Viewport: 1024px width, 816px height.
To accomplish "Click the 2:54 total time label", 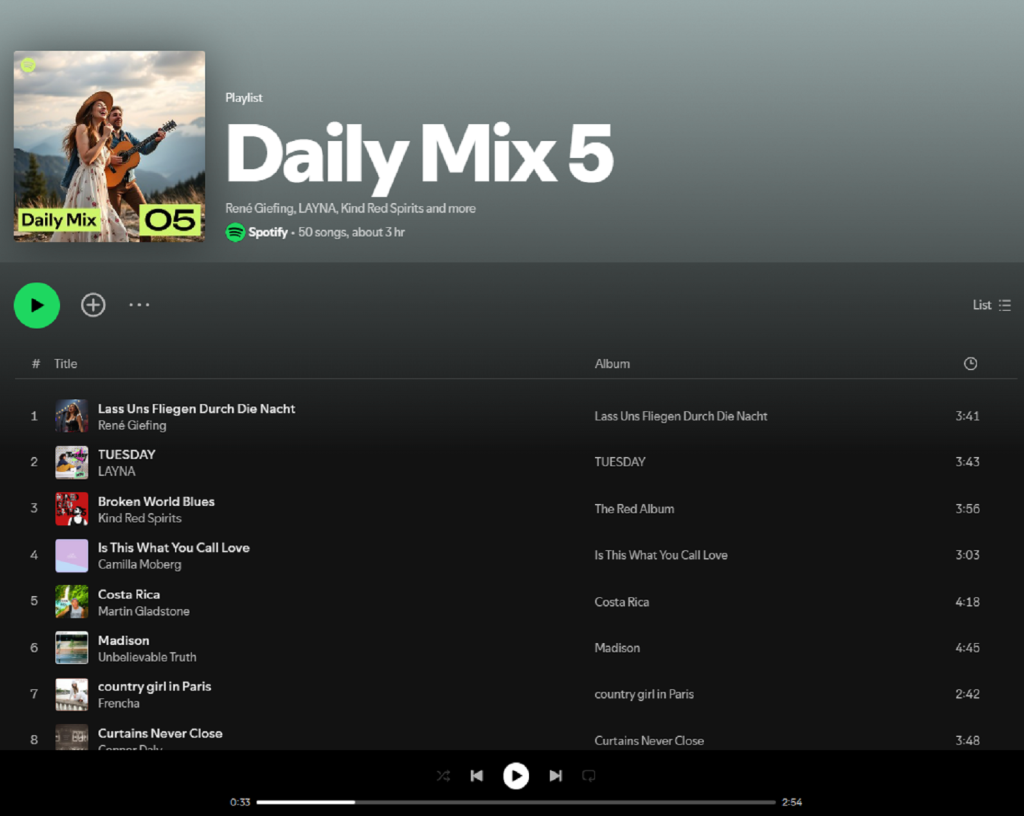I will click(x=792, y=802).
